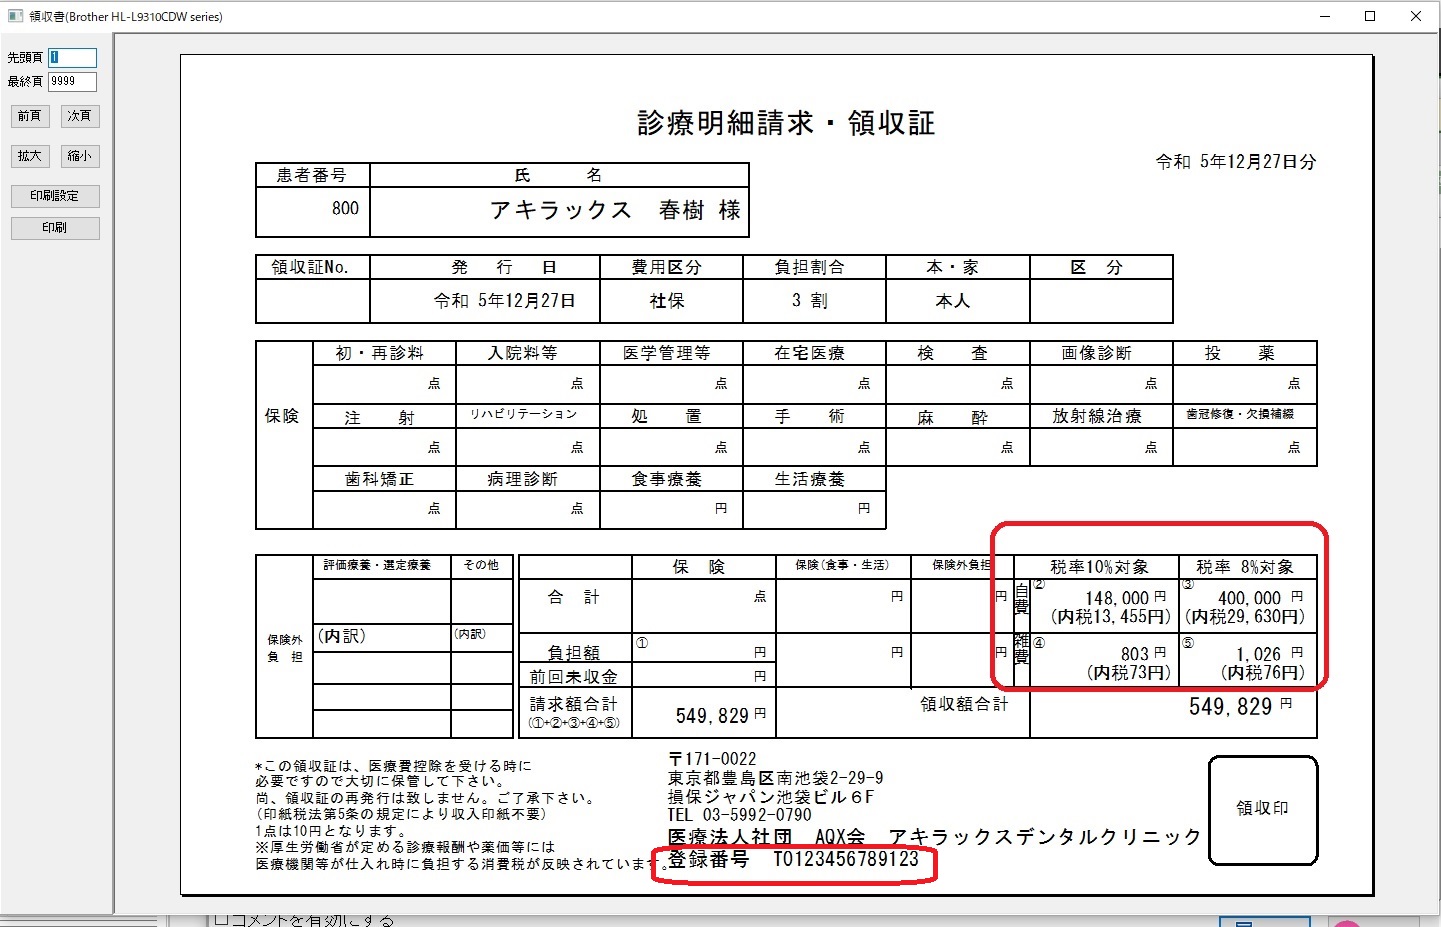
Task: Click the 診療明細請求・領収証 document title
Action: click(x=786, y=123)
